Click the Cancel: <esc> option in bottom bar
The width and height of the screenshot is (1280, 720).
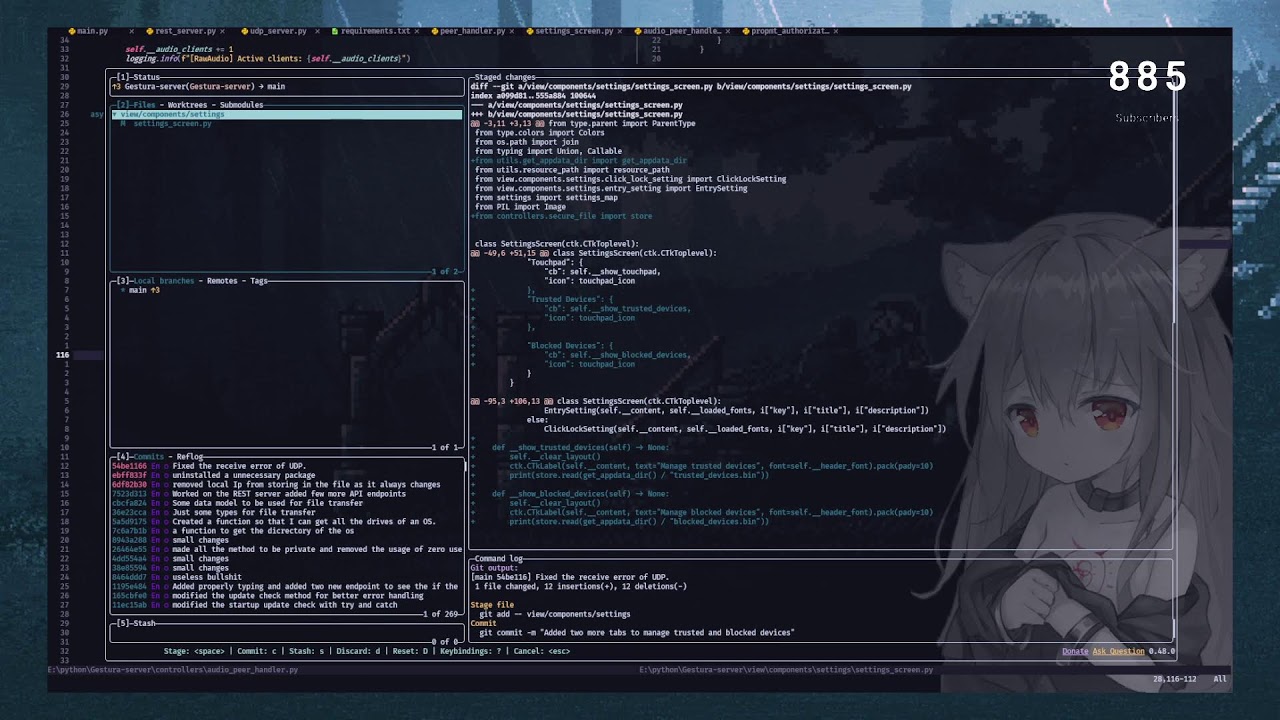coord(542,651)
